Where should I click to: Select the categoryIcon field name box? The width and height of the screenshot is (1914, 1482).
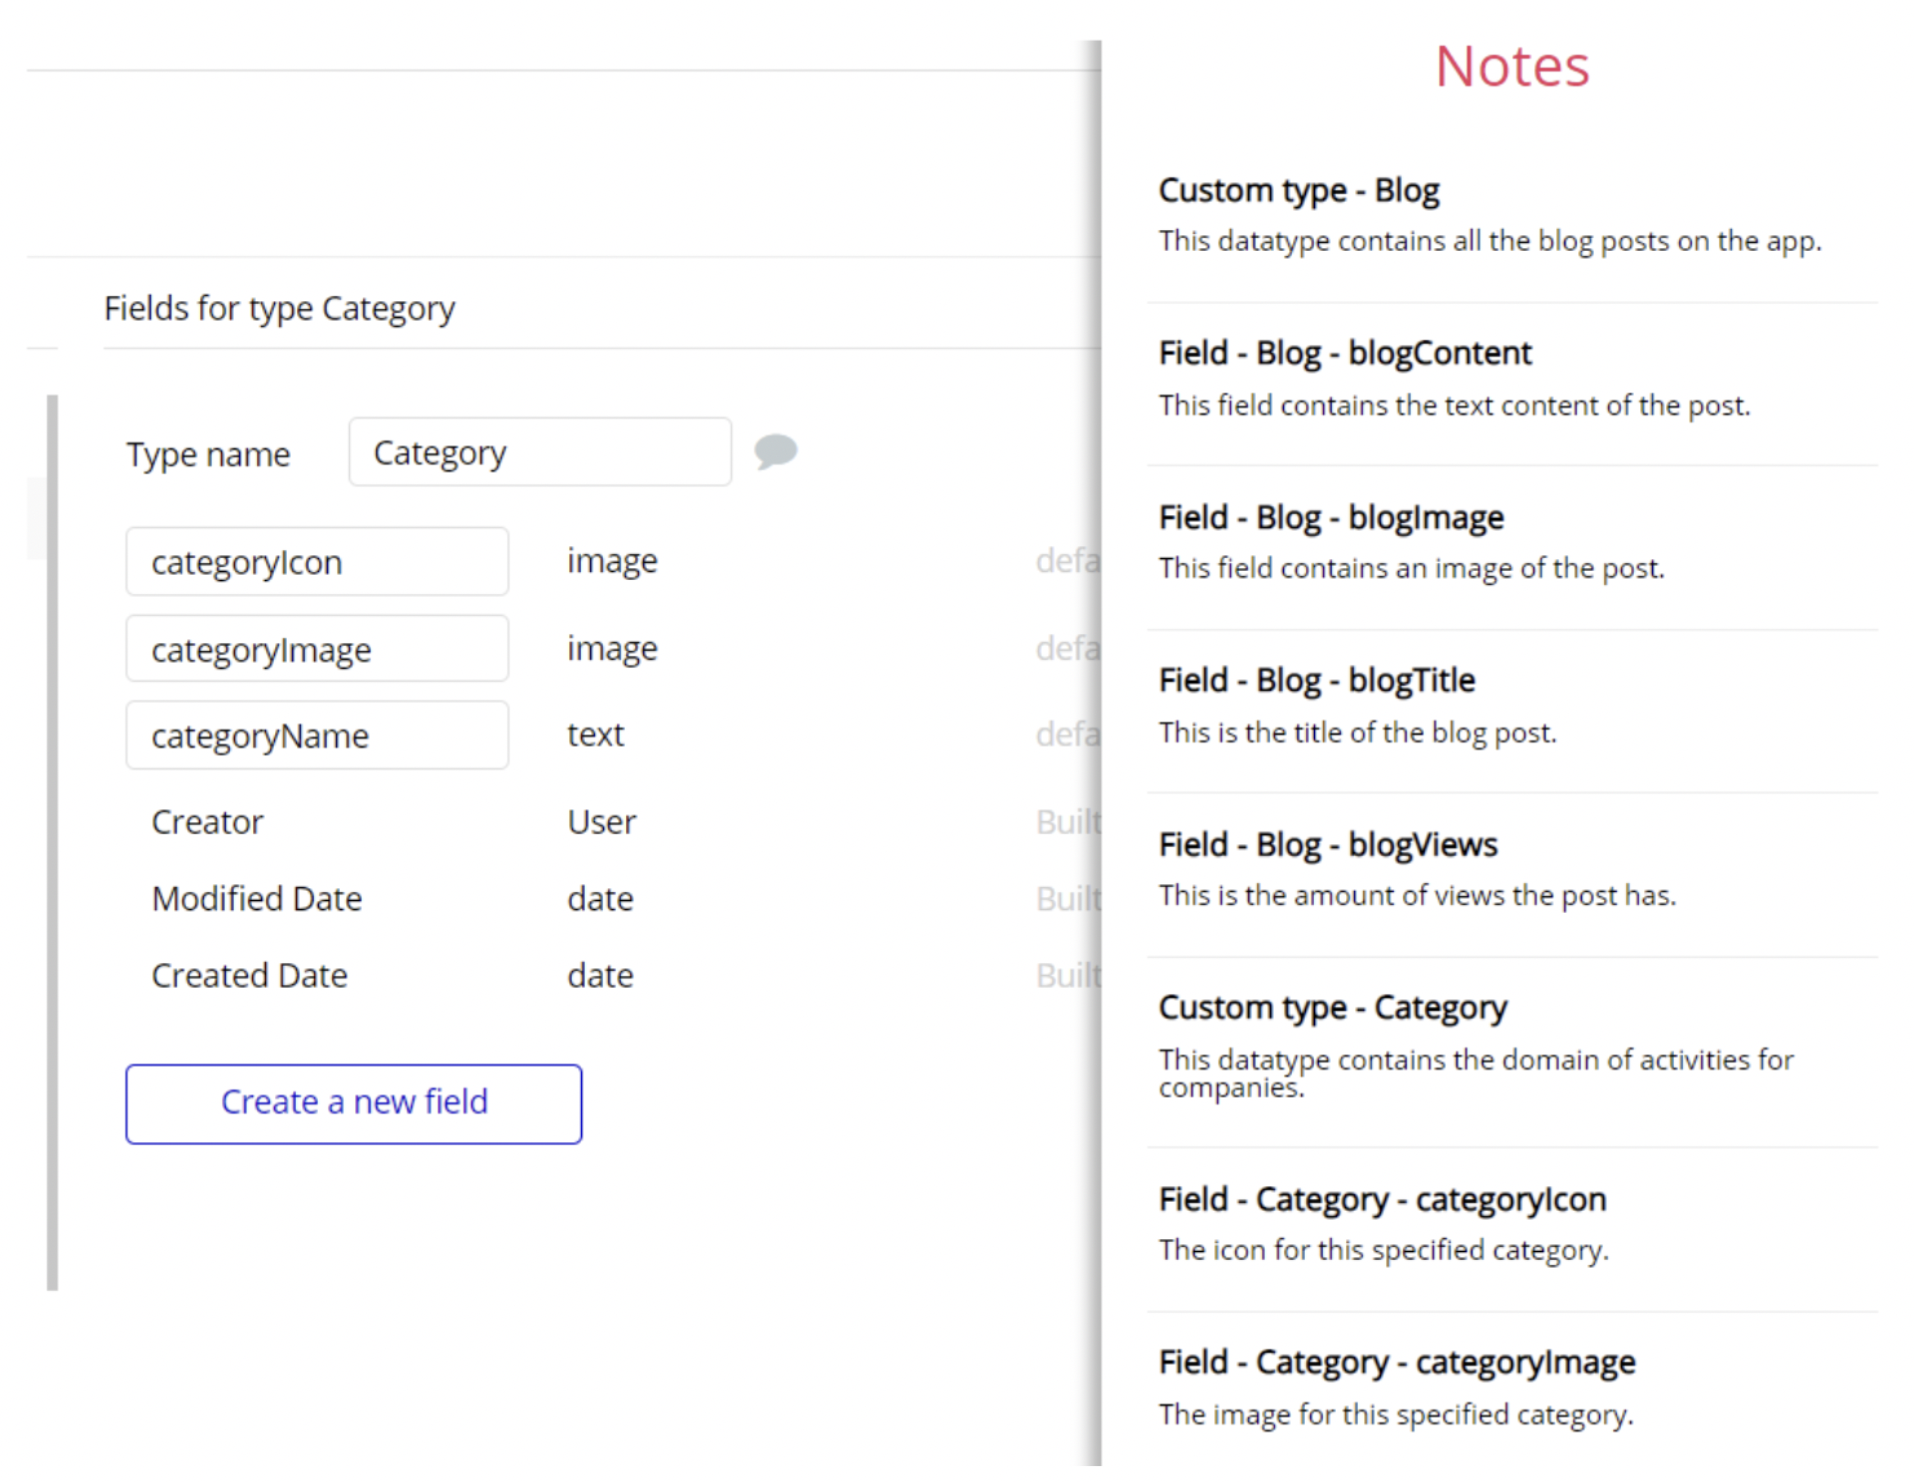click(x=317, y=563)
